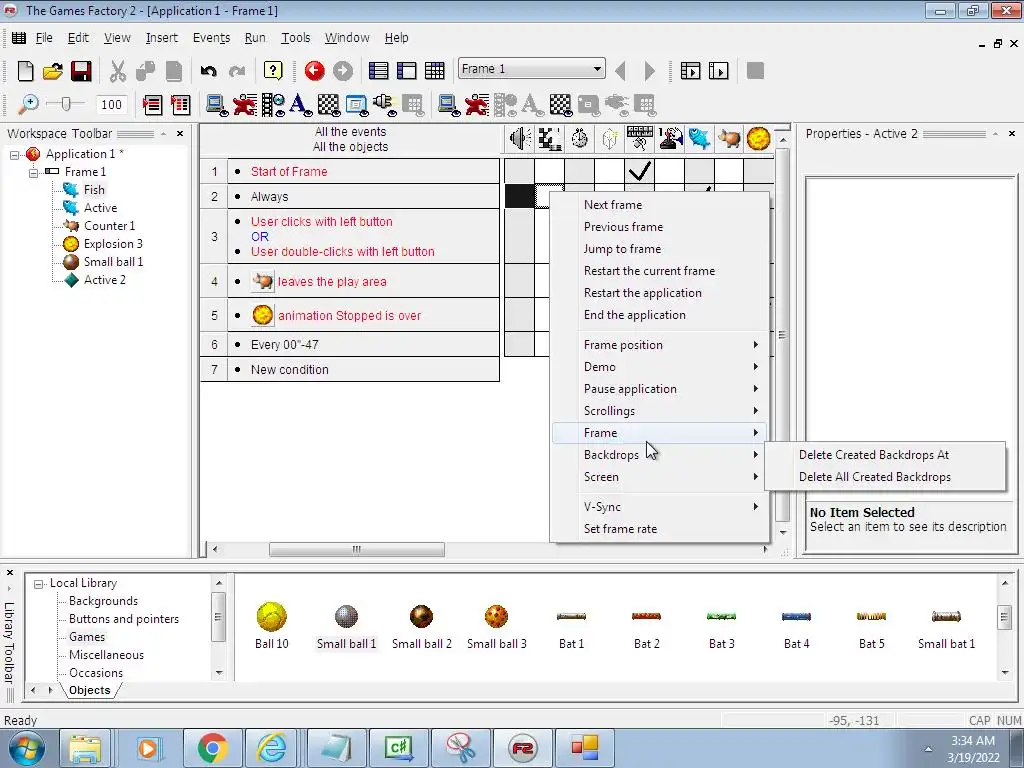Image resolution: width=1024 pixels, height=768 pixels.
Task: Open the Event list editor grid icon
Action: point(434,71)
